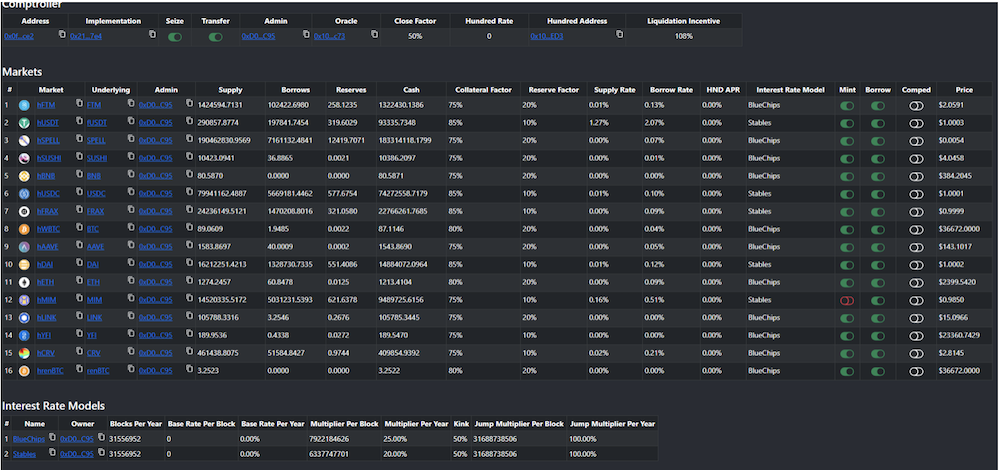Toggle the Comptroller Transfer switch
The image size is (1000, 470).
216,37
